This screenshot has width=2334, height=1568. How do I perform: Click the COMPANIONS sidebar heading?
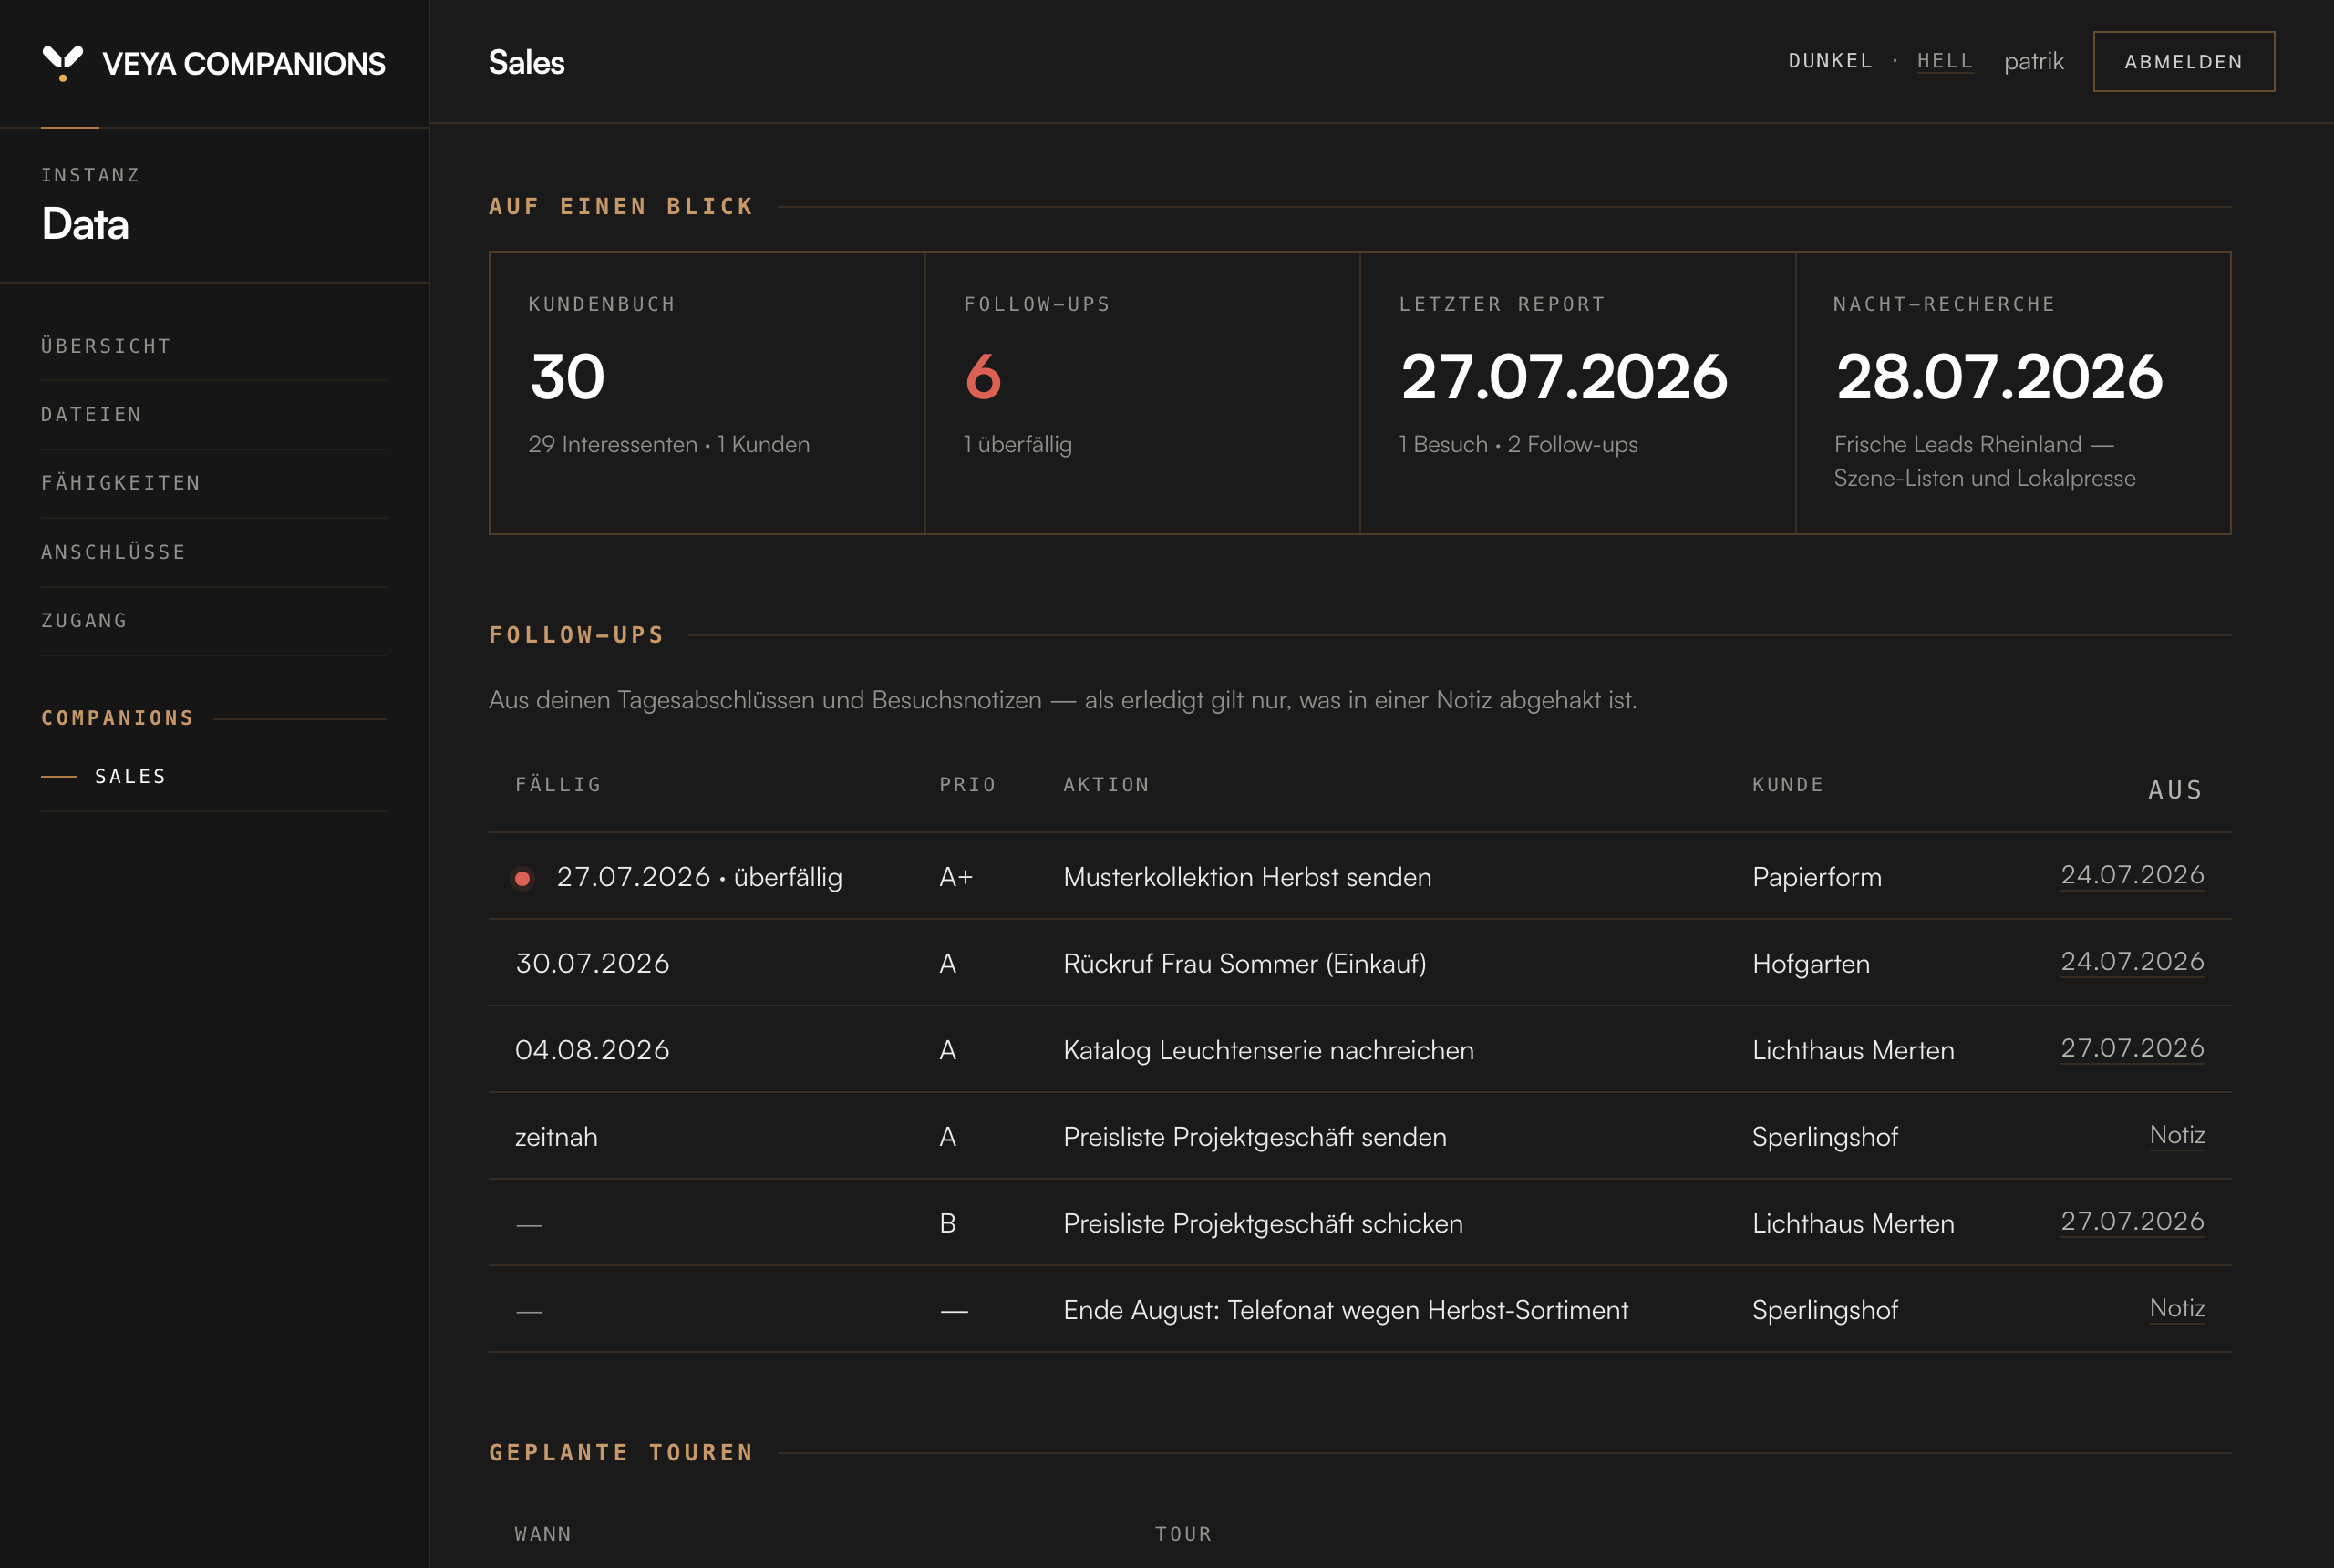coord(118,718)
